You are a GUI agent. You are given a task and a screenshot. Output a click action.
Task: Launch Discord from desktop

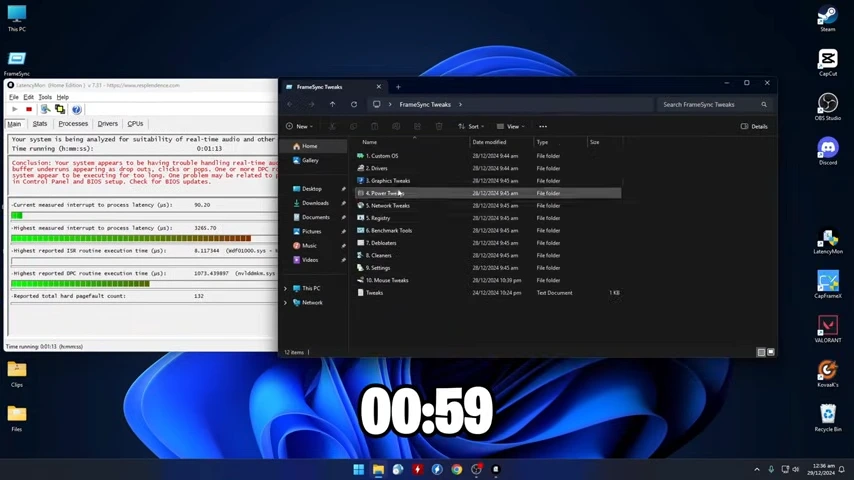pyautogui.click(x=828, y=151)
